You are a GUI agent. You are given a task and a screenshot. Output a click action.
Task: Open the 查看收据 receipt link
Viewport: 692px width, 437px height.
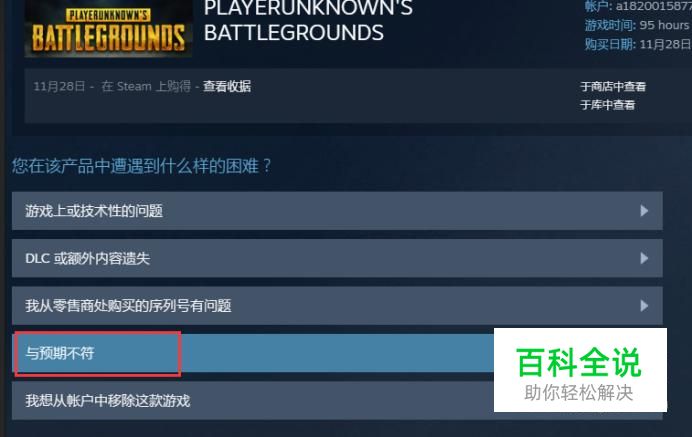[227, 86]
